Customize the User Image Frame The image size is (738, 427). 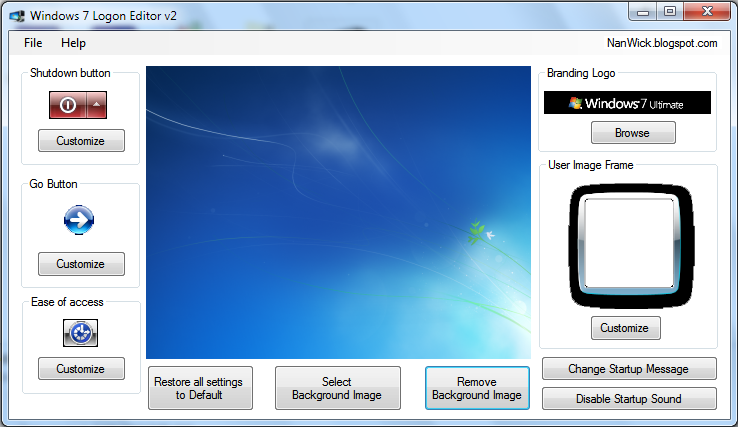pos(626,328)
